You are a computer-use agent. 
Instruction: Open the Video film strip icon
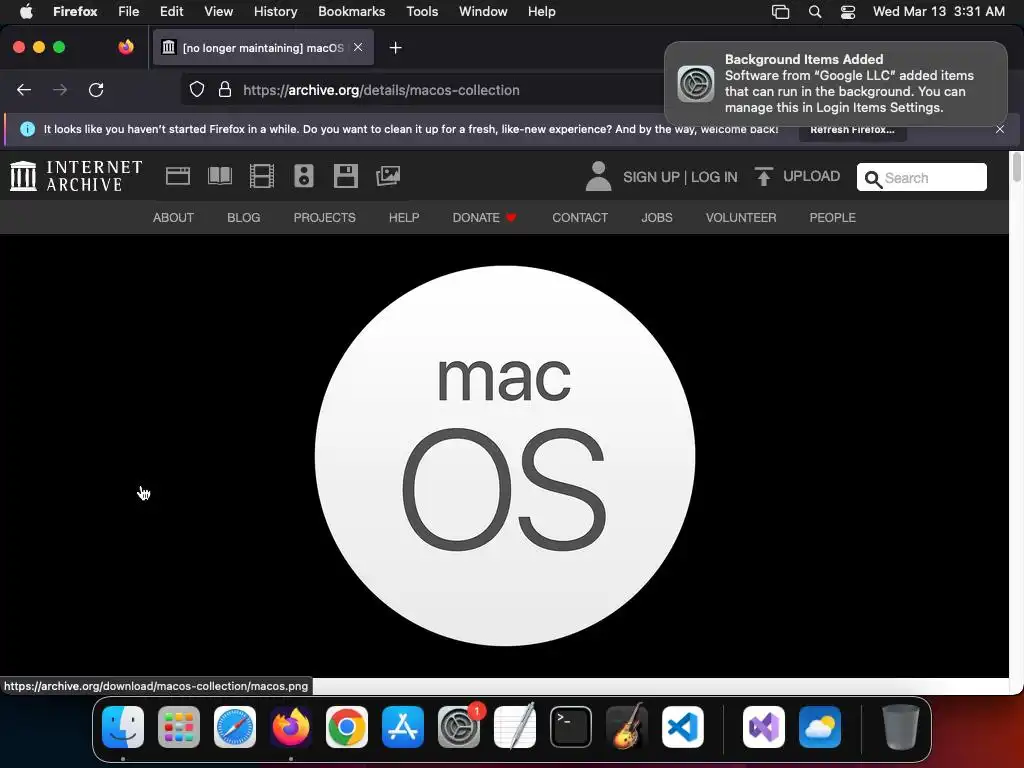click(262, 176)
